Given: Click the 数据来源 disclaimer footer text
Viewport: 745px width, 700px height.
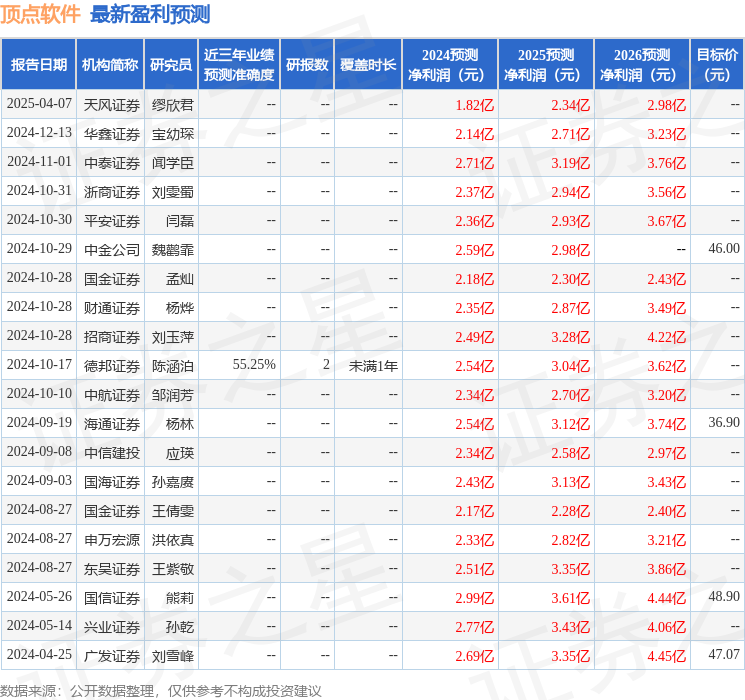Looking at the screenshot, I should [161, 690].
